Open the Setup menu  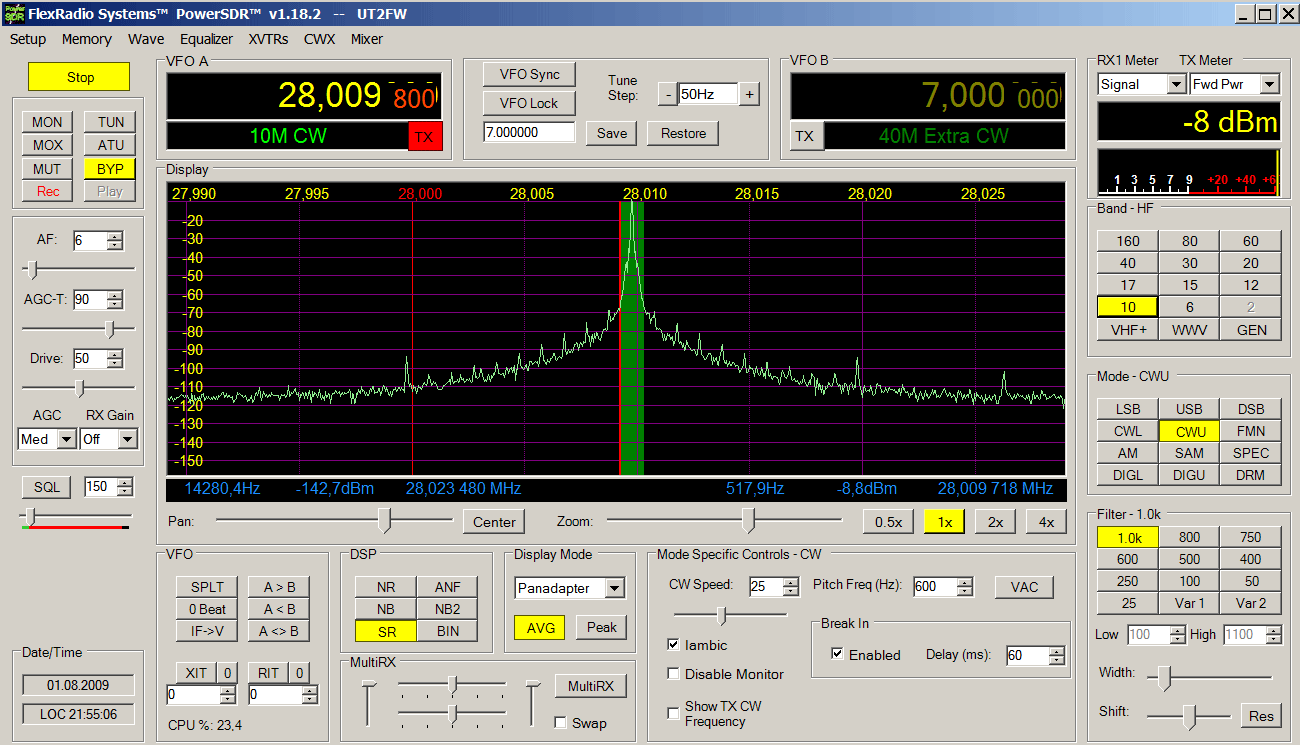tap(28, 39)
